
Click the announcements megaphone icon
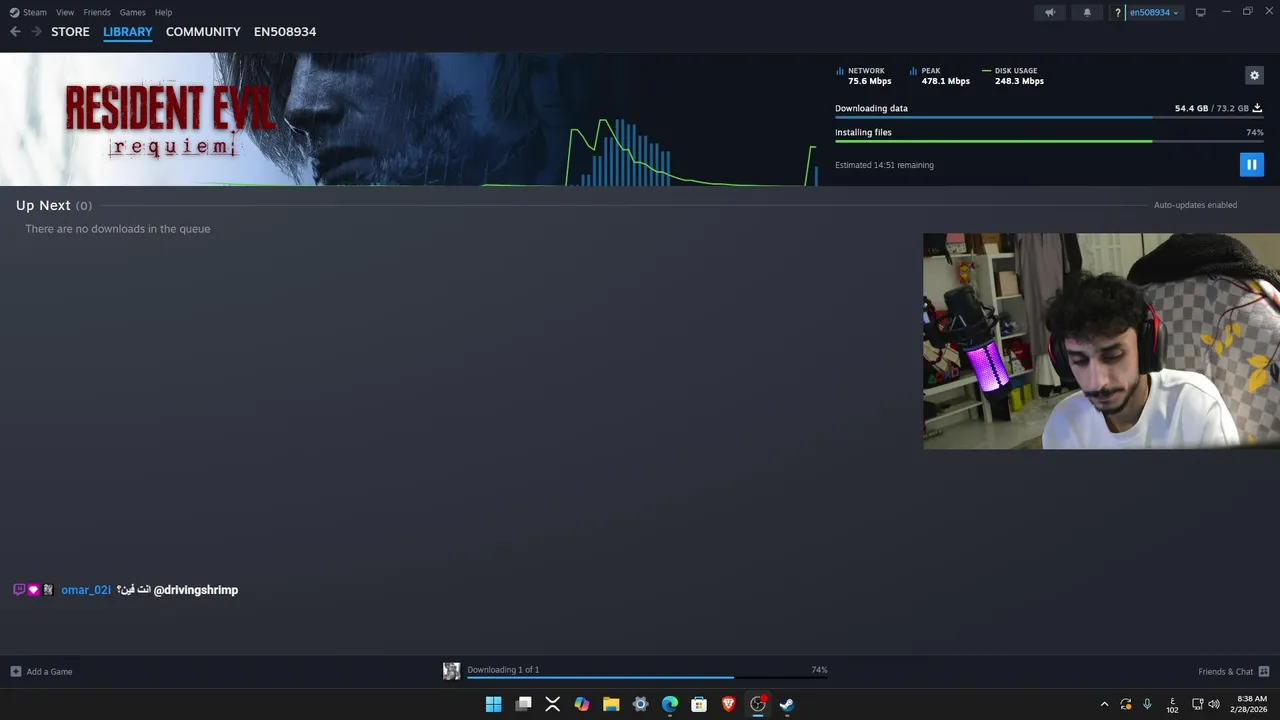tap(1049, 12)
